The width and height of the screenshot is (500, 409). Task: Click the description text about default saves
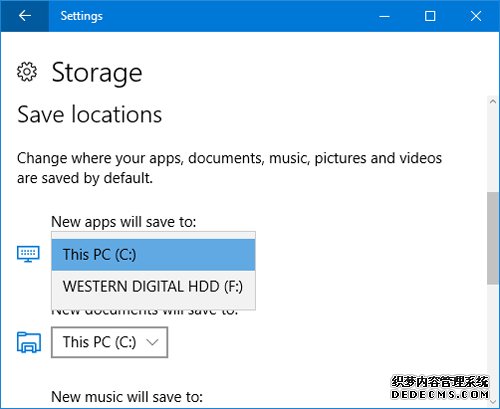229,168
